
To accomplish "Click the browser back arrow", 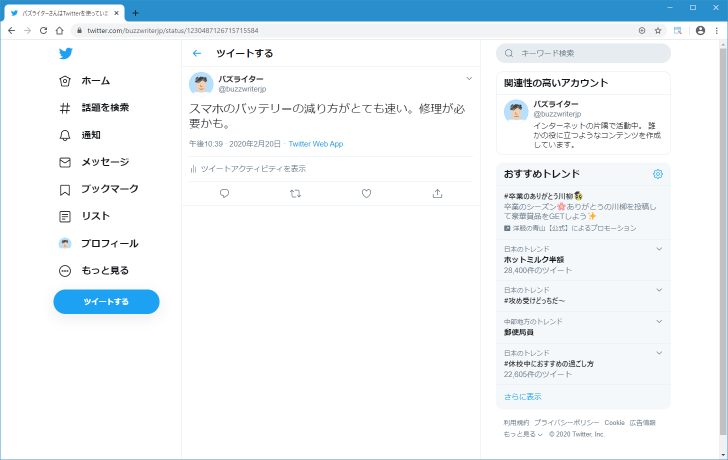I will point(12,31).
